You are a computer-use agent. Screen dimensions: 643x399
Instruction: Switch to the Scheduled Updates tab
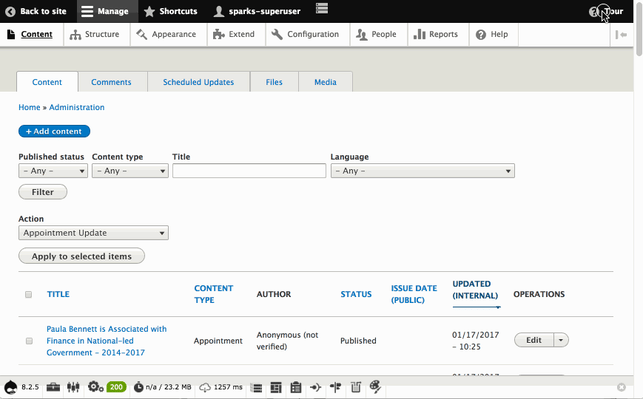(198, 82)
